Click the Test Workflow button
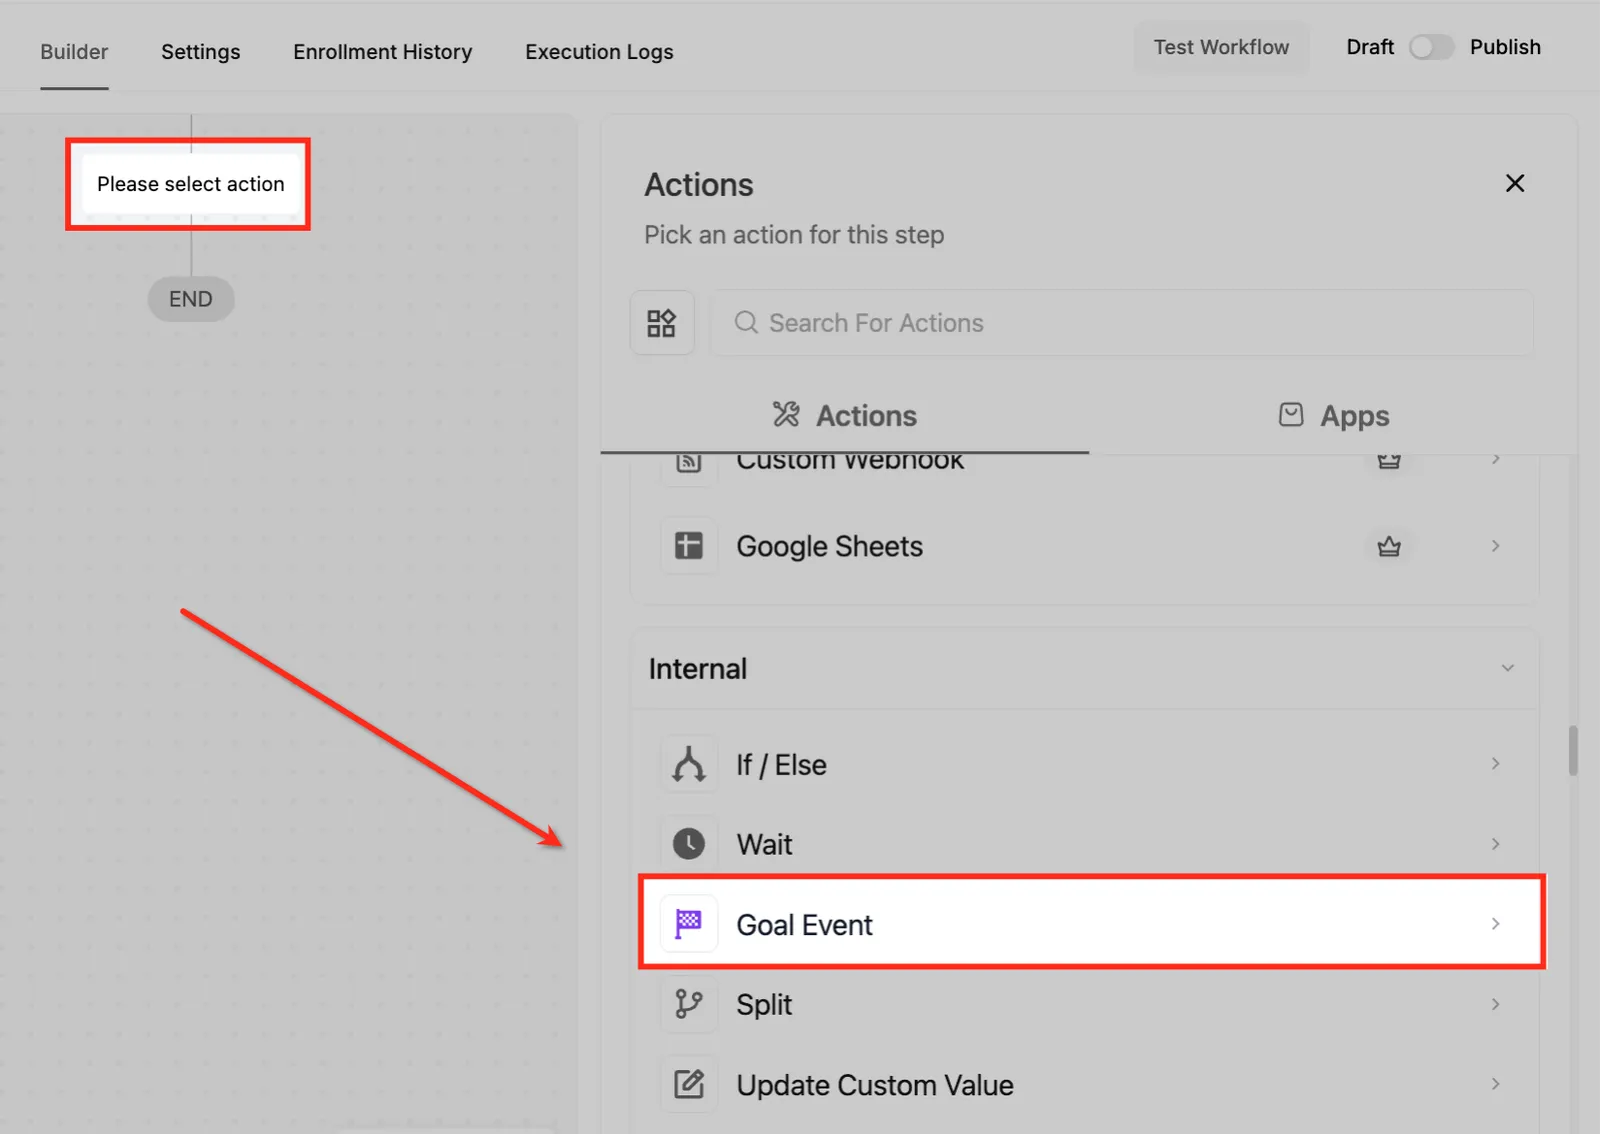The width and height of the screenshot is (1600, 1134). pos(1221,48)
